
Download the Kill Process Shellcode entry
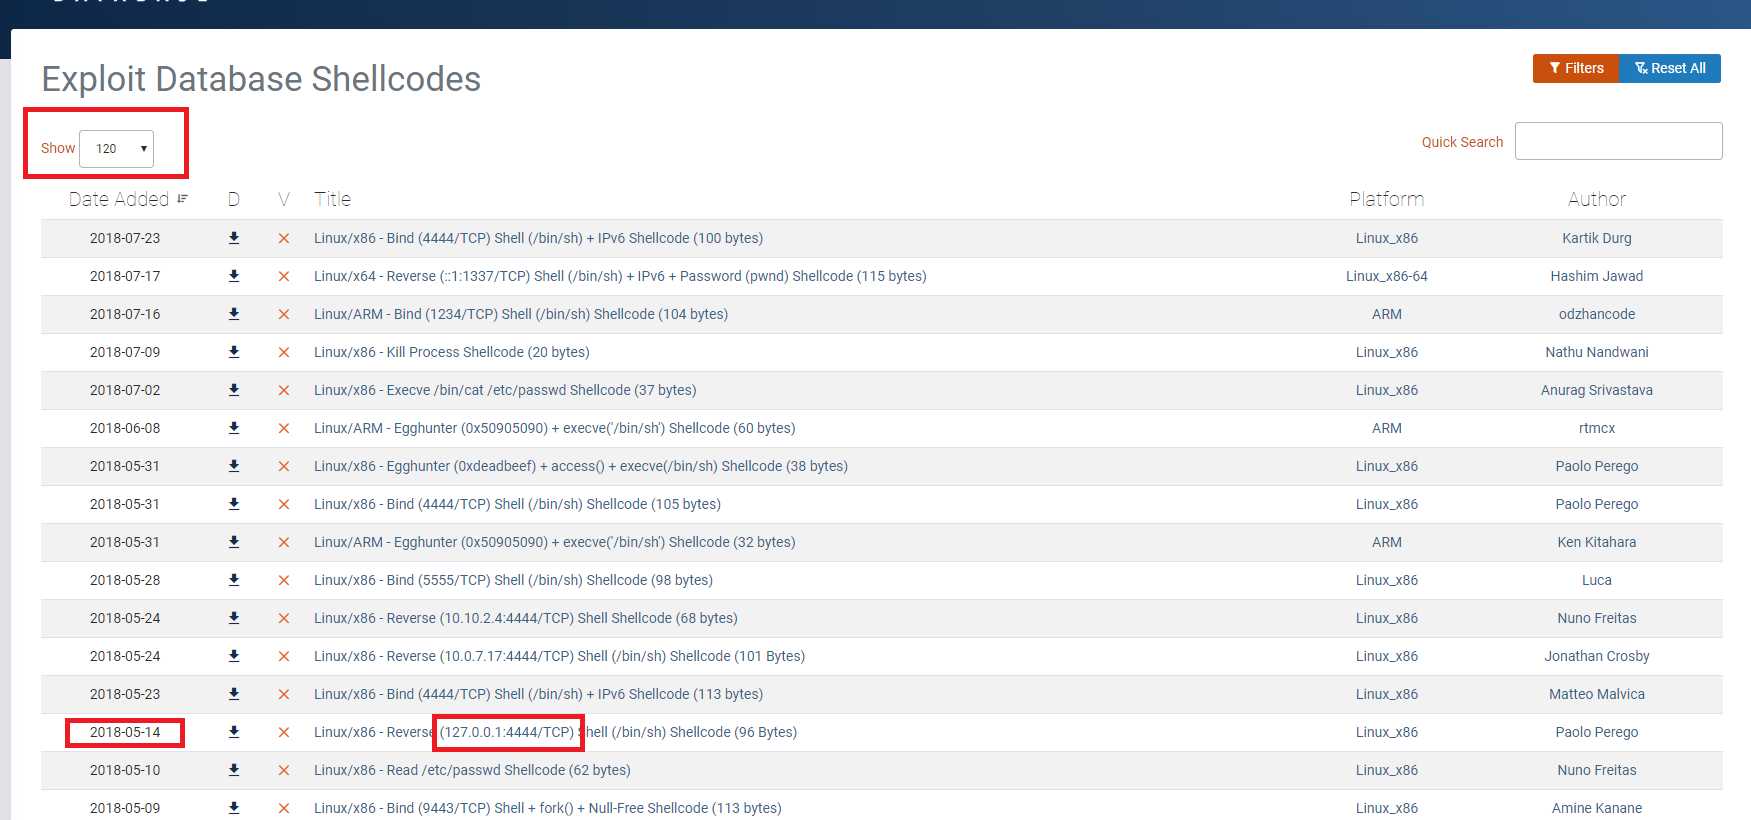coord(234,352)
